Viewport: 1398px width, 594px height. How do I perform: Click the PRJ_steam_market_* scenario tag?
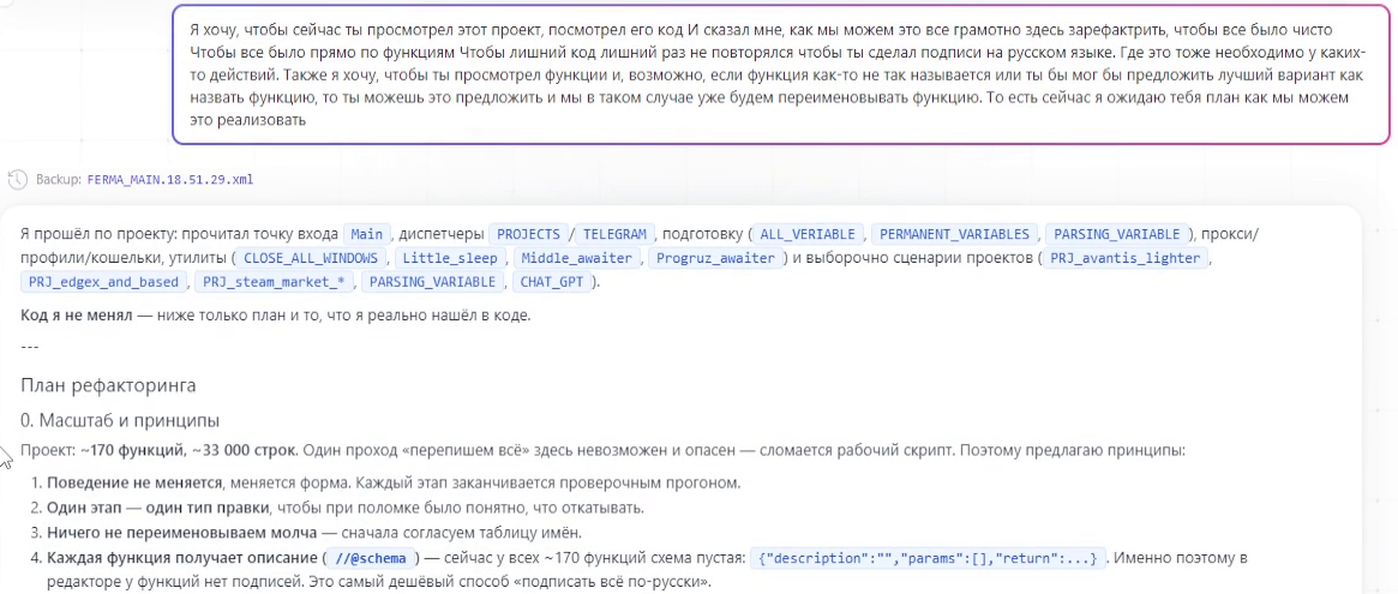pyautogui.click(x=273, y=282)
